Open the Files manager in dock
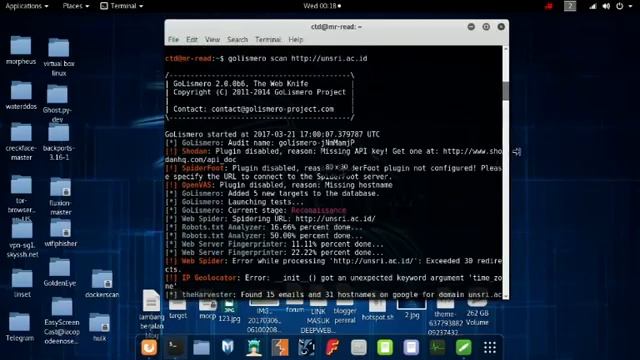 point(201,347)
